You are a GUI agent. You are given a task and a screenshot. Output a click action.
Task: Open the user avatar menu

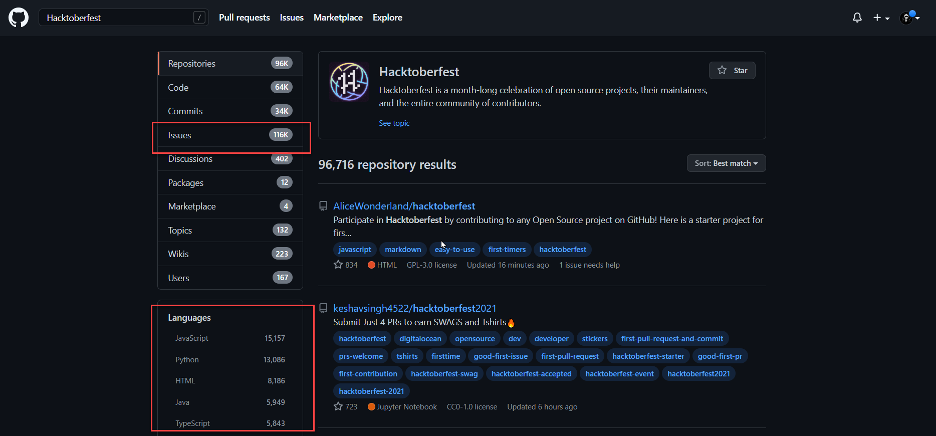tap(910, 18)
